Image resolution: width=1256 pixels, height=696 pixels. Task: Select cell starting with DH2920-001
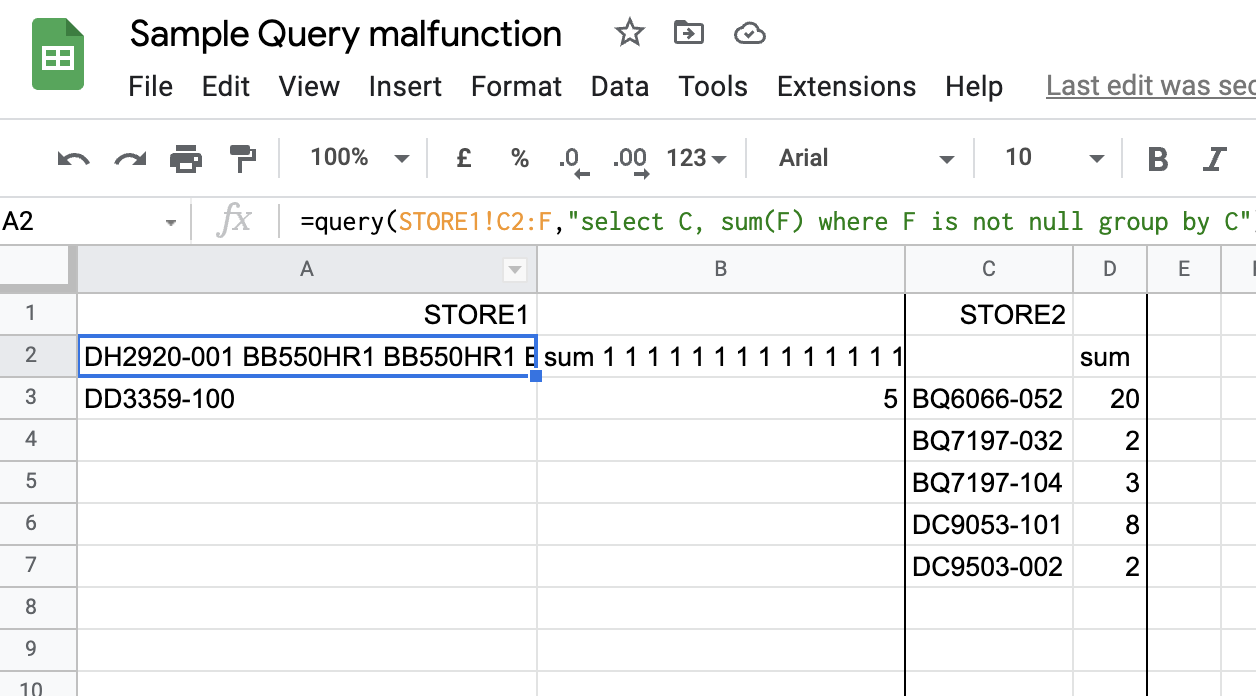[x=307, y=357]
